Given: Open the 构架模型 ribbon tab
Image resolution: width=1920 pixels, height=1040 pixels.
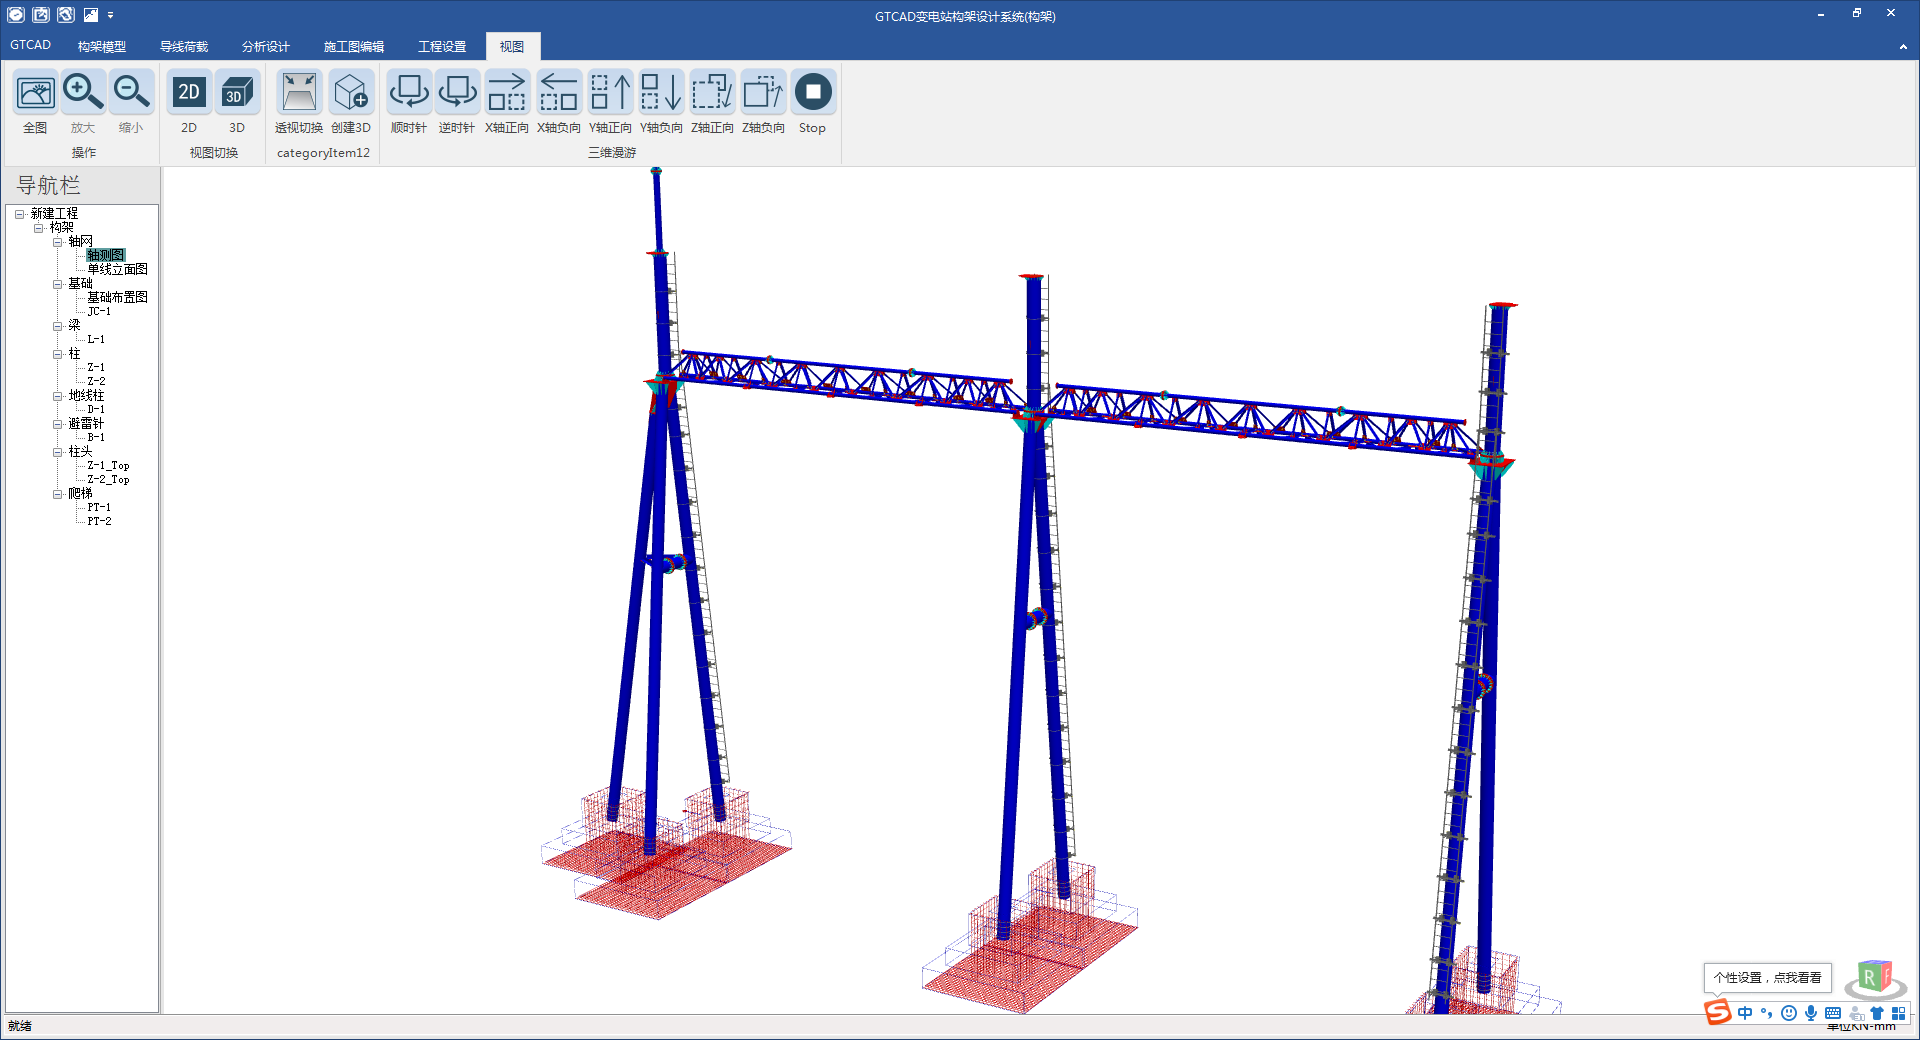Looking at the screenshot, I should (102, 47).
